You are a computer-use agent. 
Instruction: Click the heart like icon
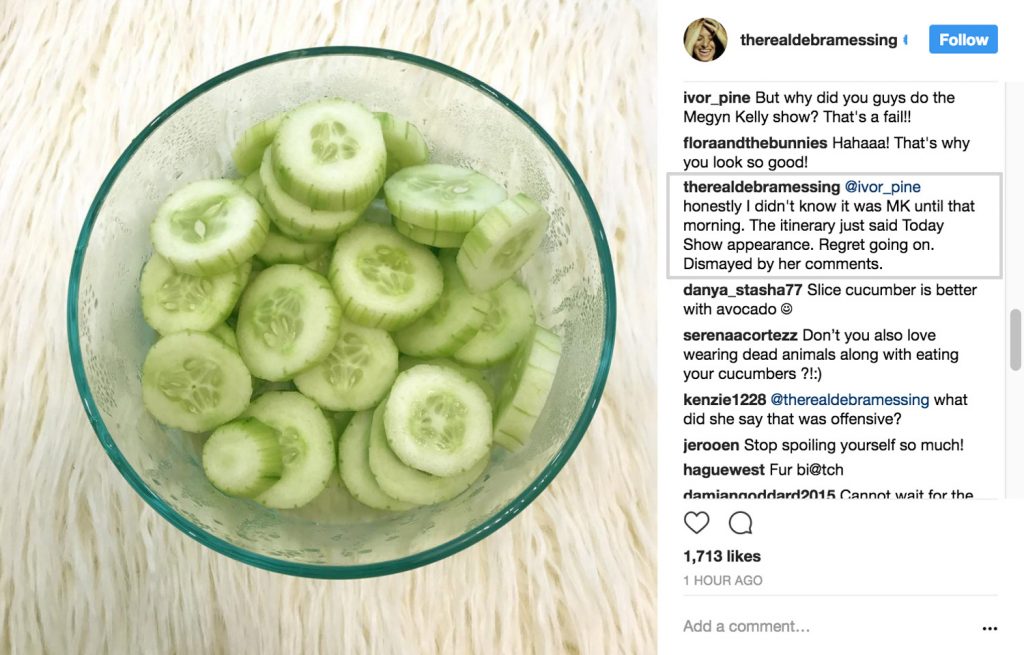(696, 523)
